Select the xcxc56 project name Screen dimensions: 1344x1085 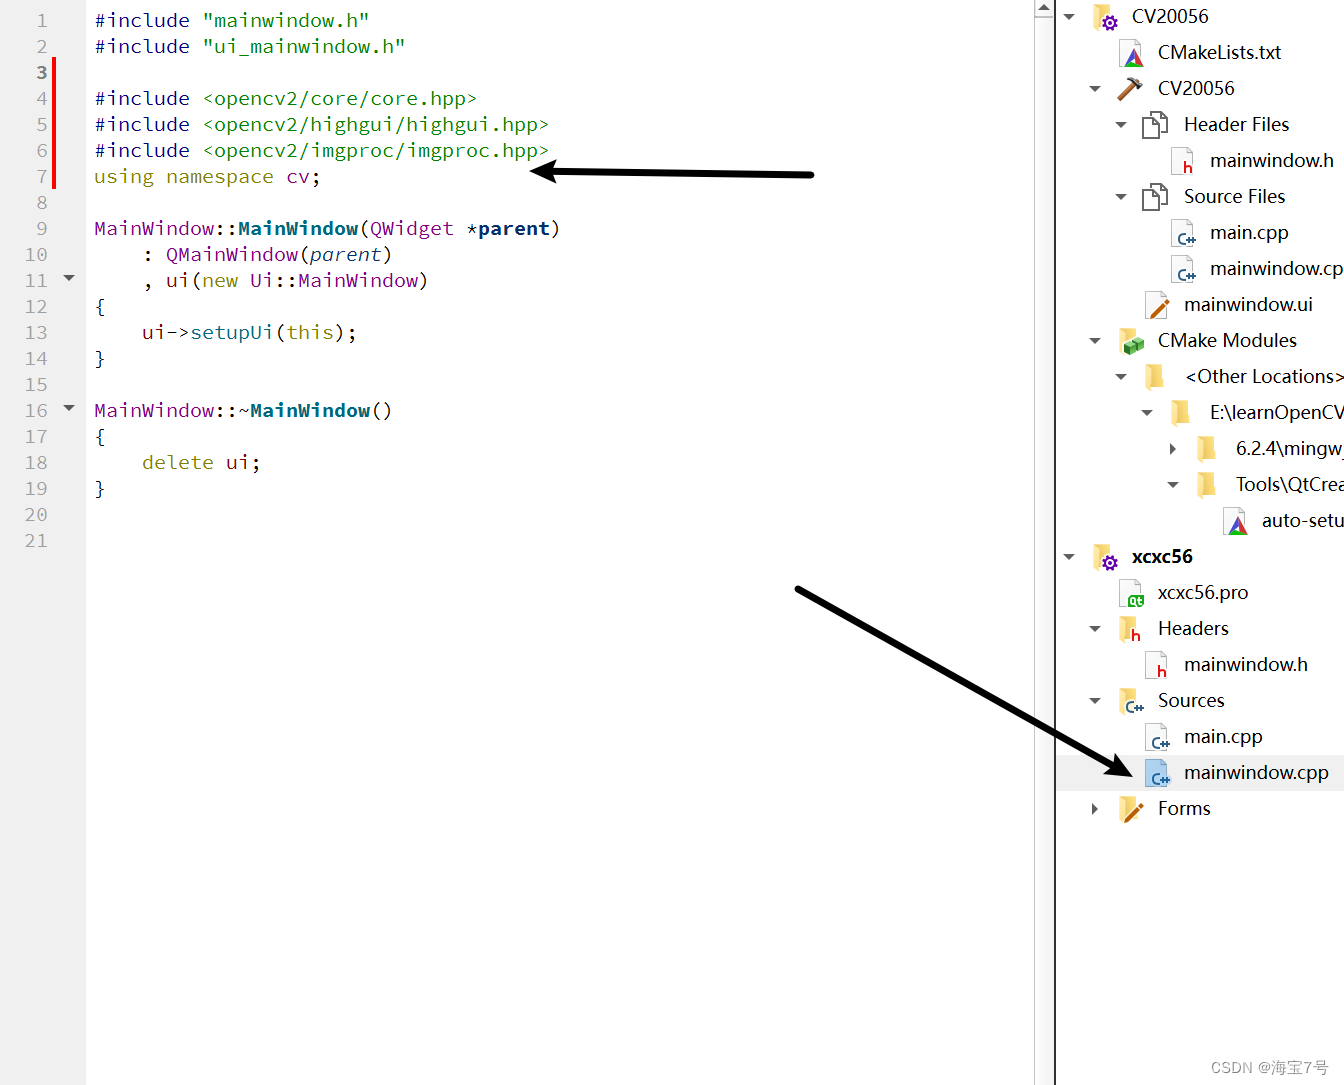coord(1162,557)
